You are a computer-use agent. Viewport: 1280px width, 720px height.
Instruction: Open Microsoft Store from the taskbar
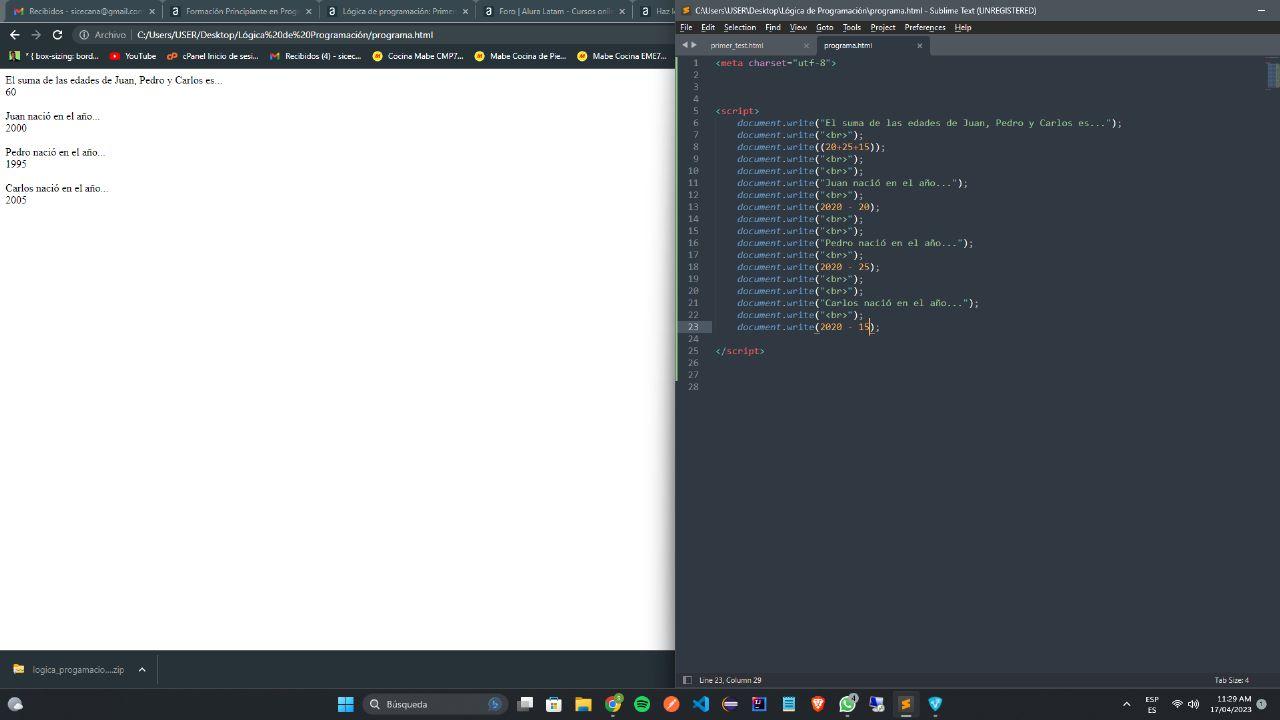click(554, 704)
